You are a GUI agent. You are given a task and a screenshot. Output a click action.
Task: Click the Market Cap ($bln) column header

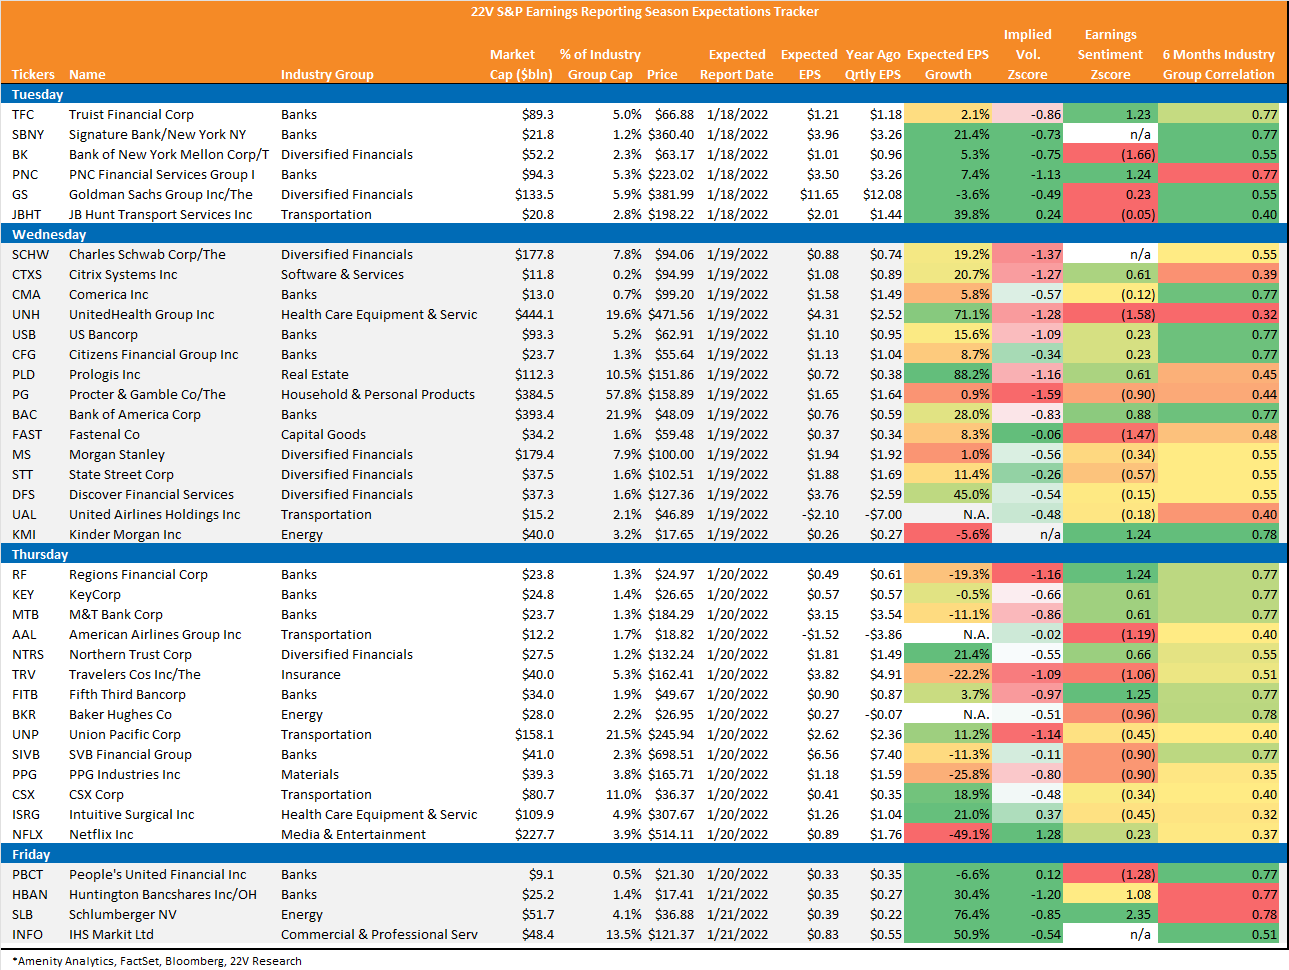click(521, 64)
